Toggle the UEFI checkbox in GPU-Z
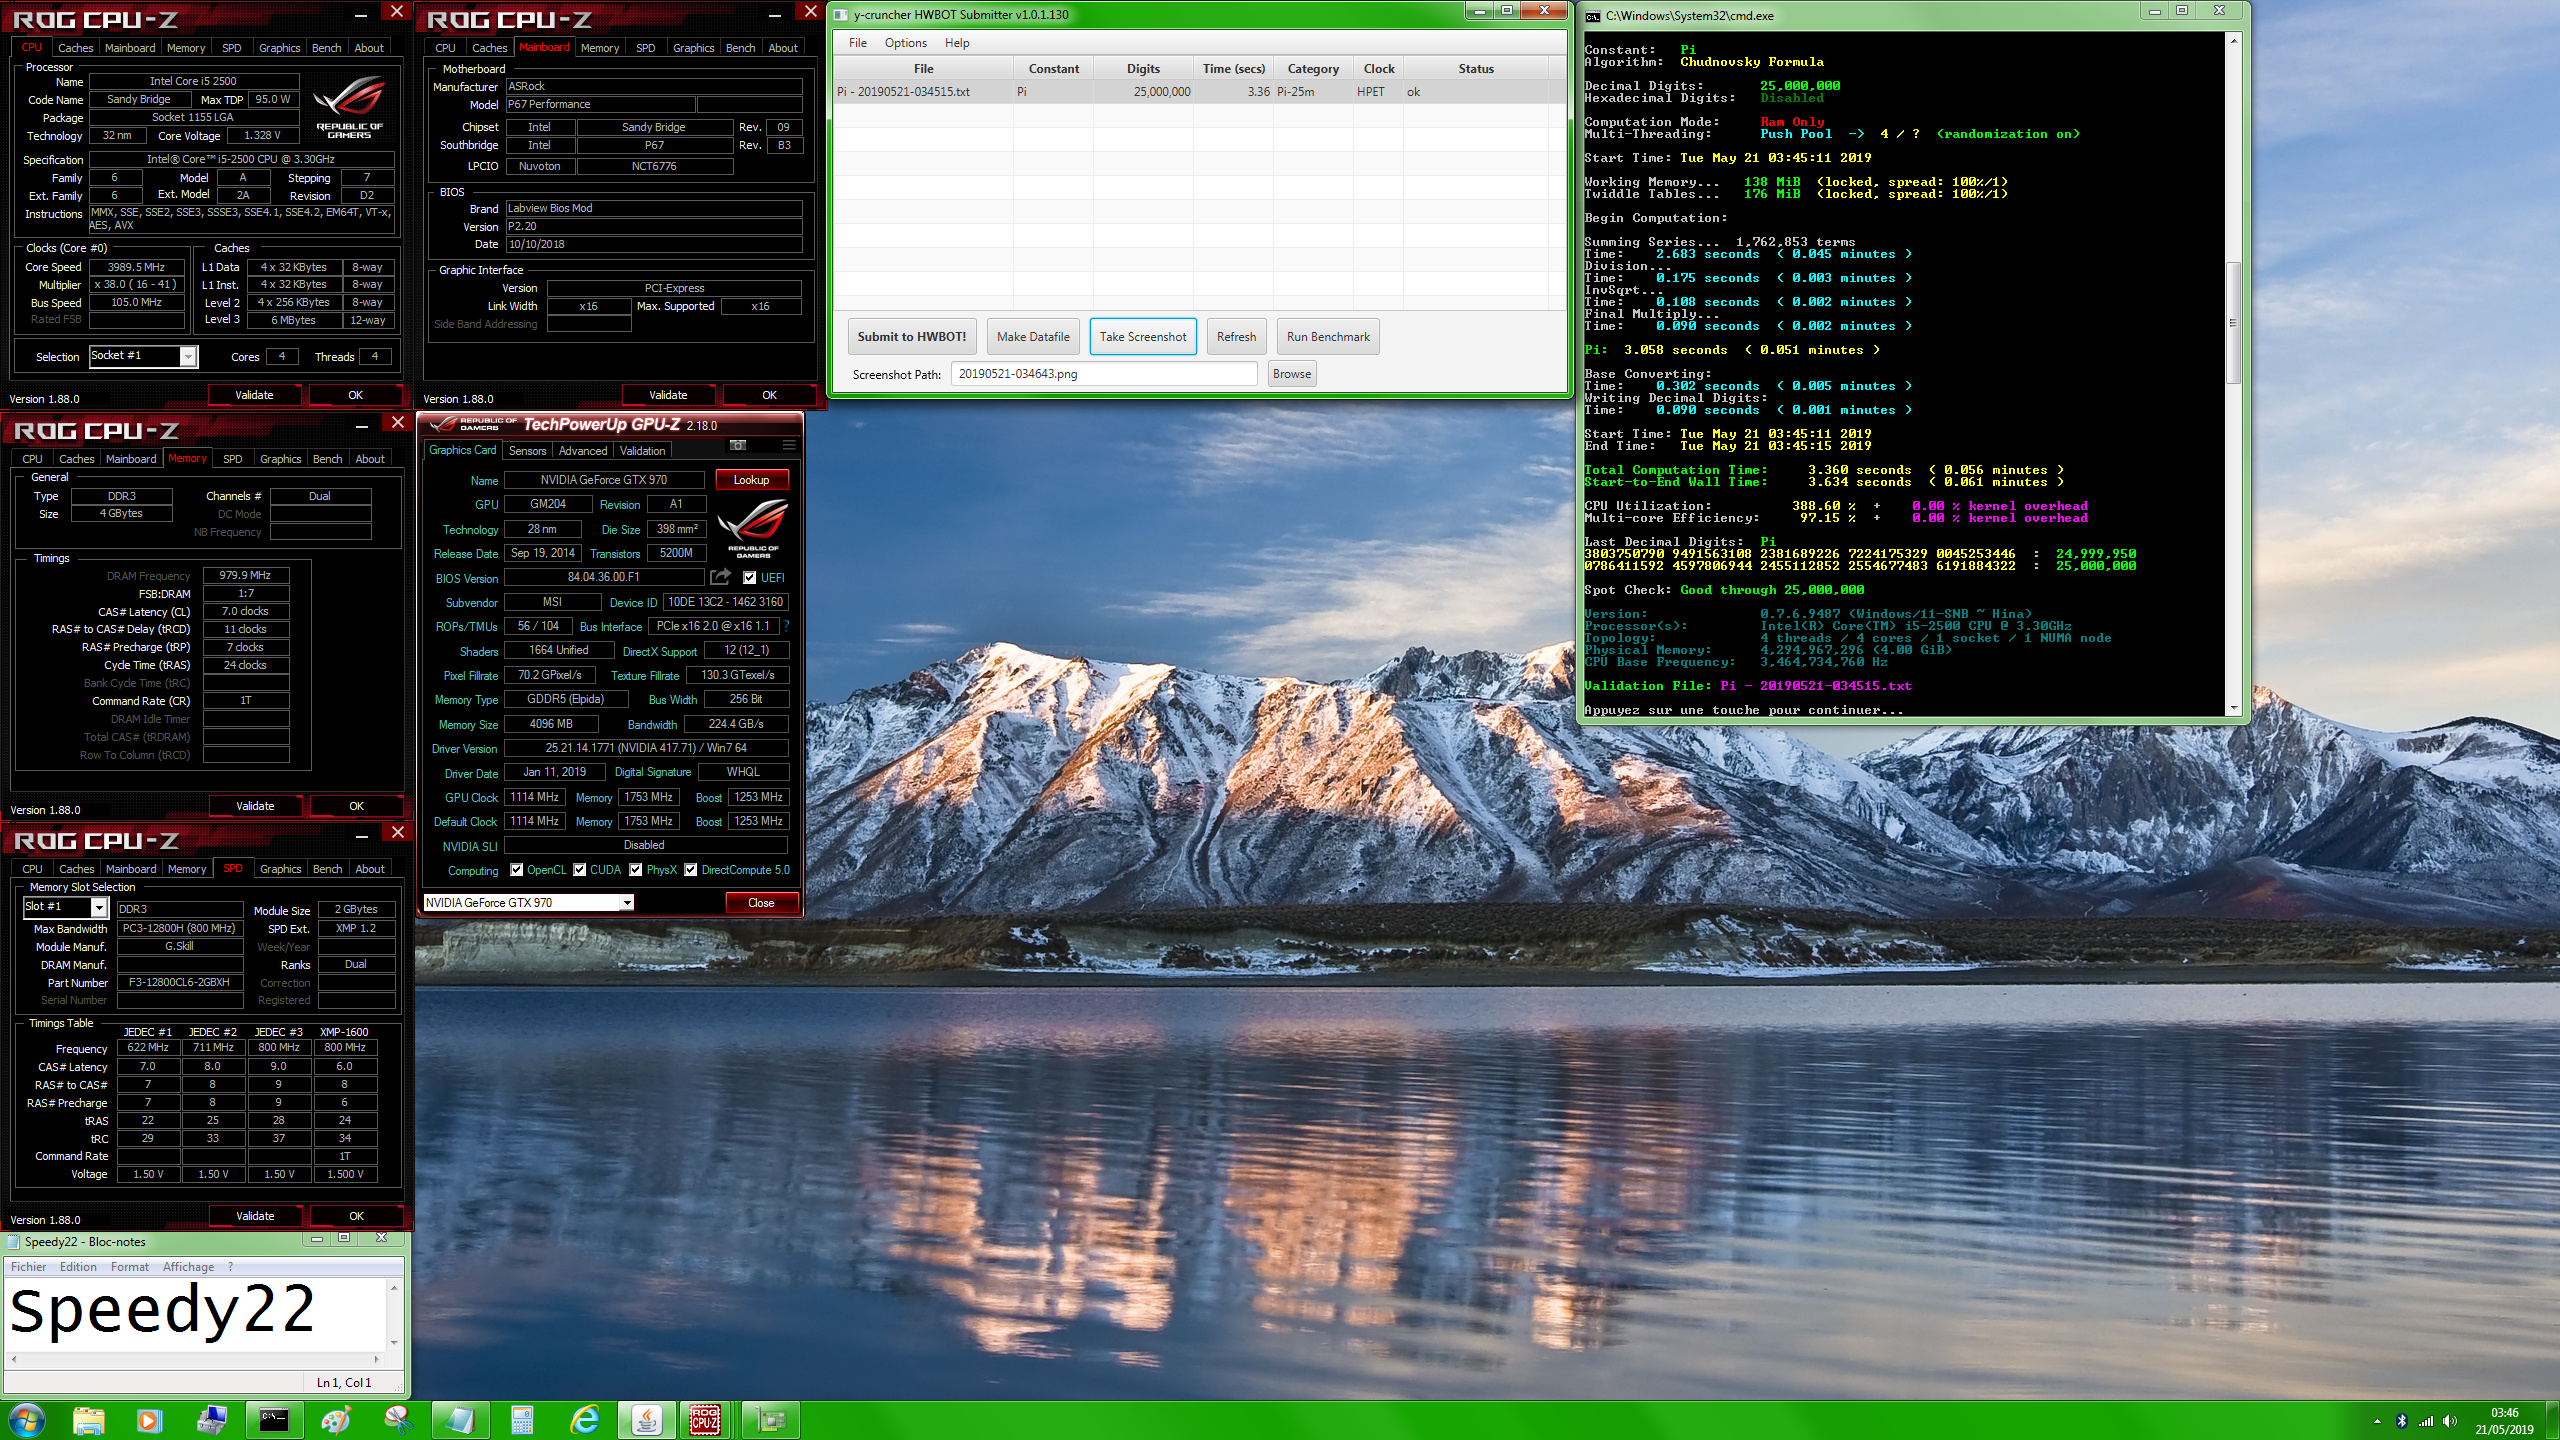Image resolution: width=2560 pixels, height=1440 pixels. coord(749,578)
